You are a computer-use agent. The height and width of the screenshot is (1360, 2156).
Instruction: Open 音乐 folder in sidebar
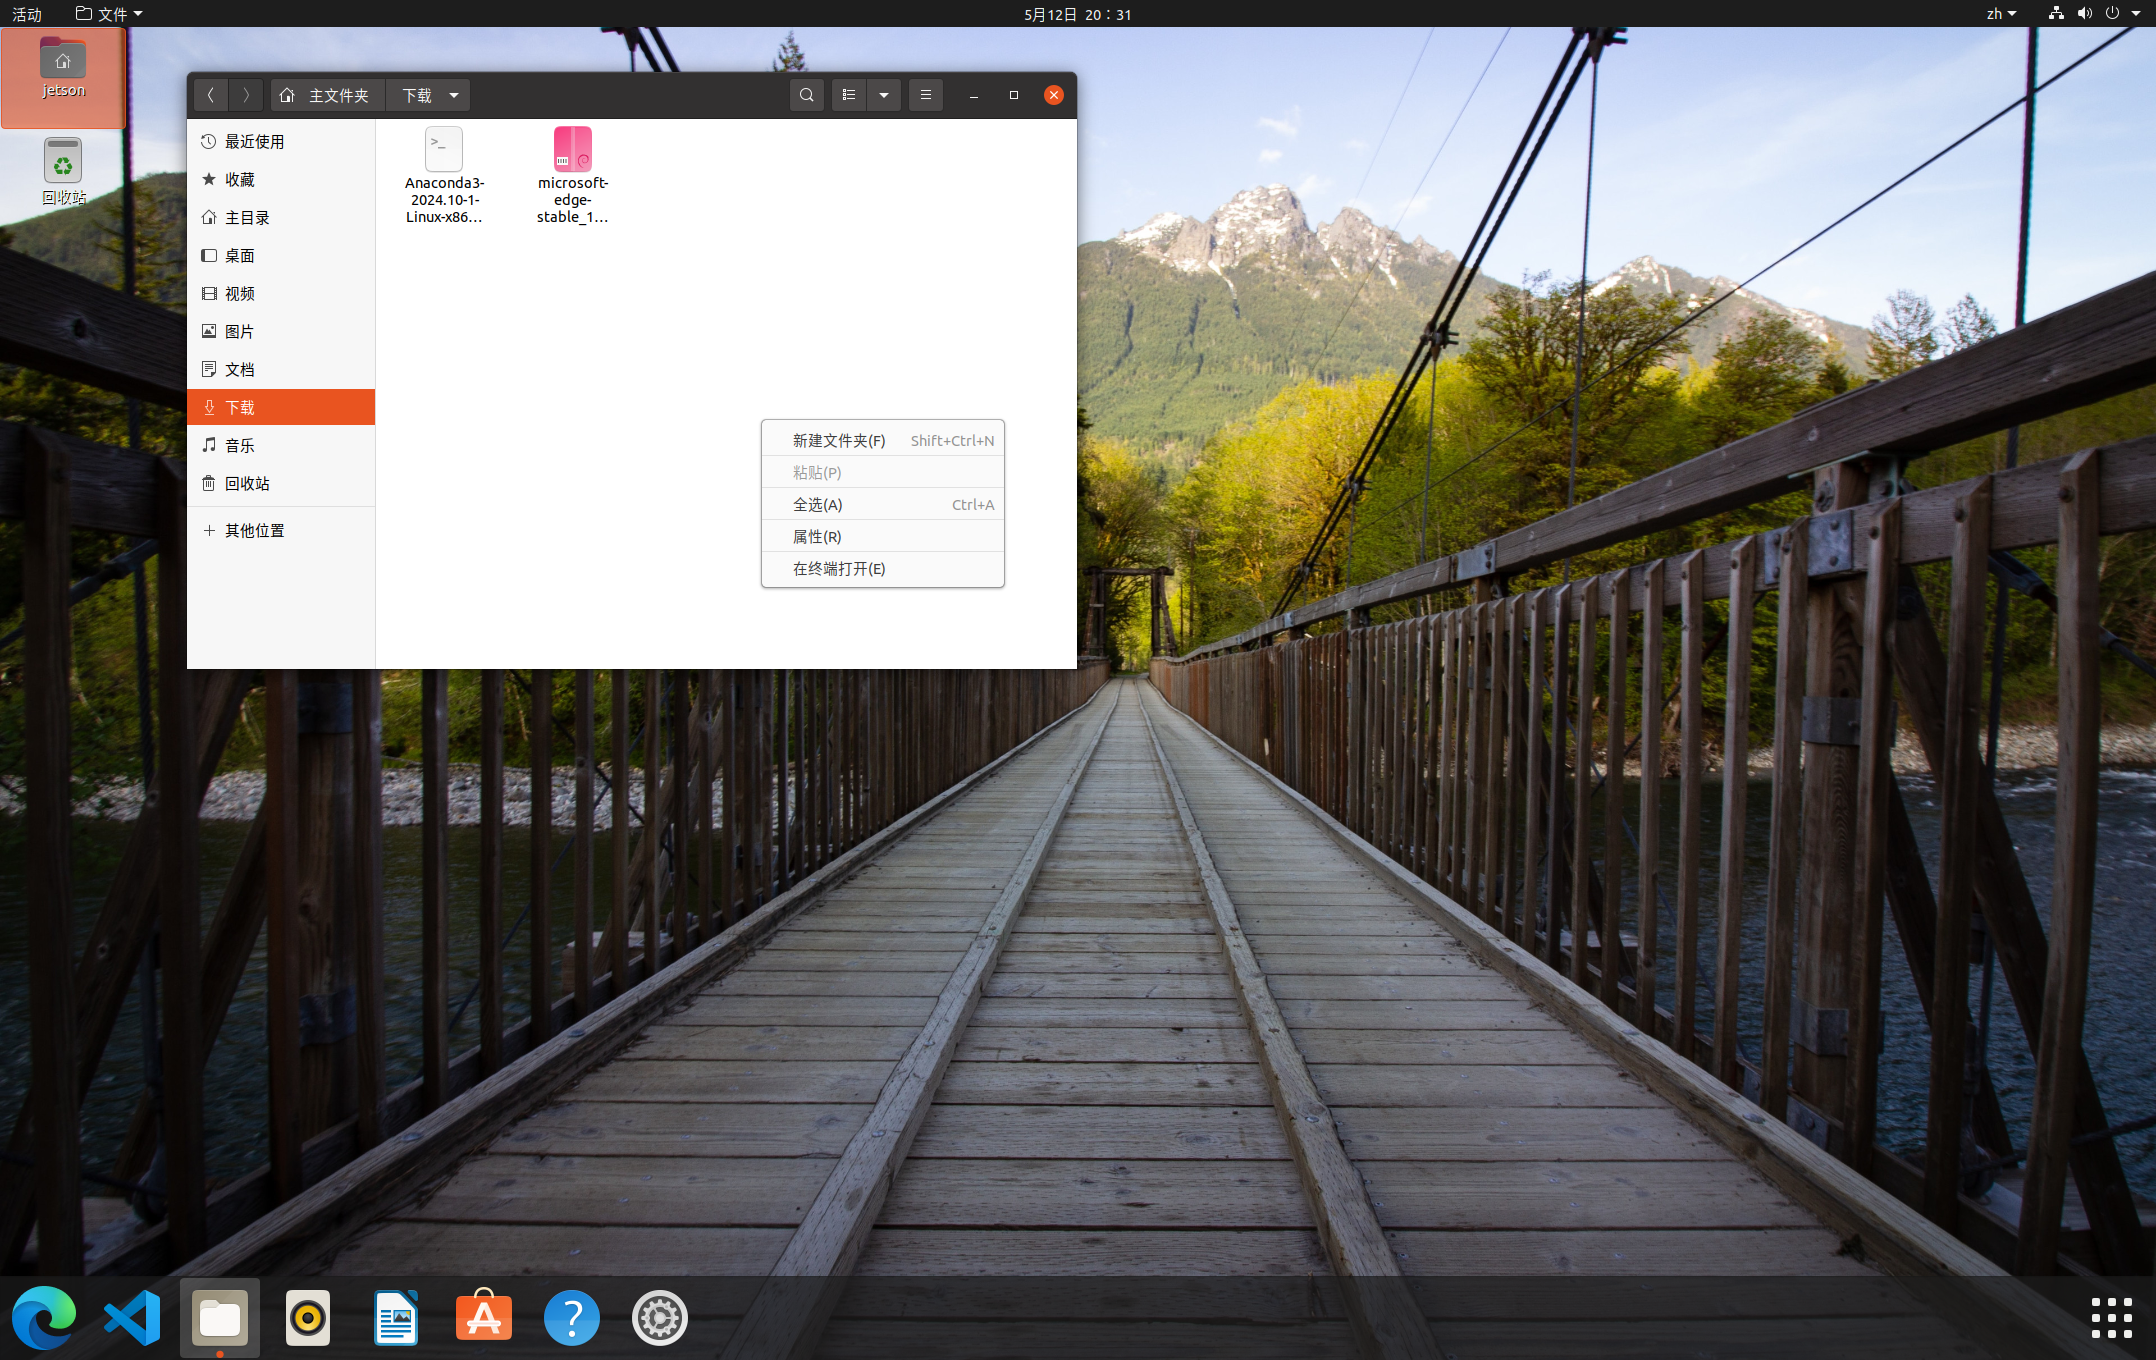click(x=281, y=445)
